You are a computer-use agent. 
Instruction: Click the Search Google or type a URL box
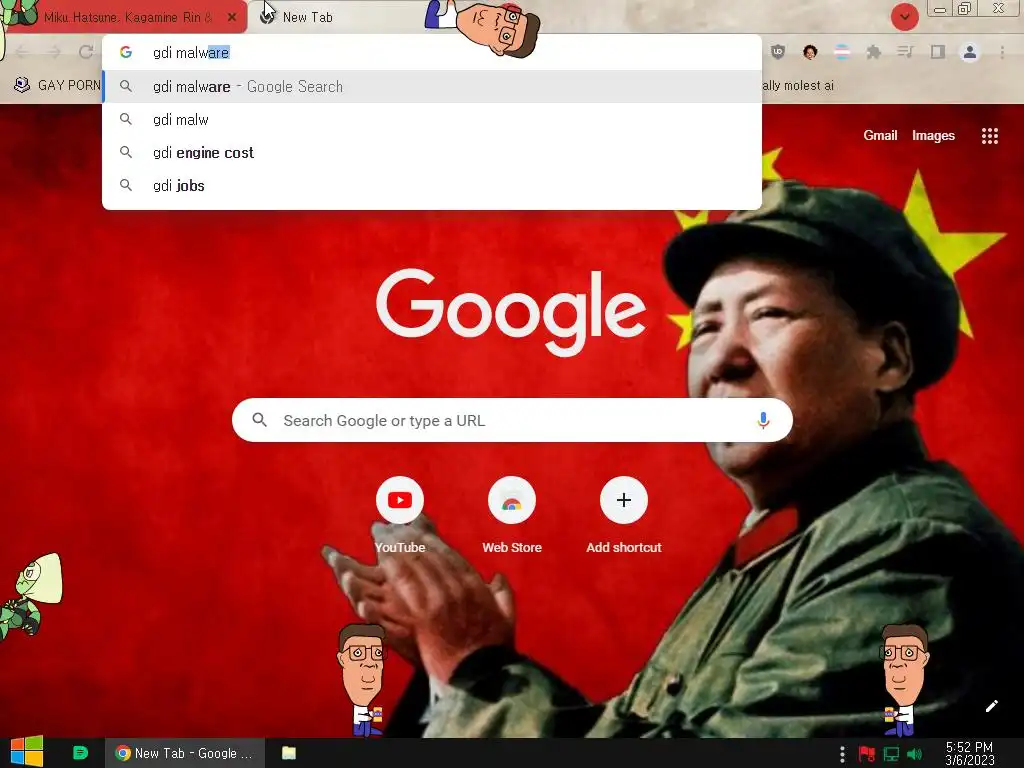pyautogui.click(x=512, y=420)
